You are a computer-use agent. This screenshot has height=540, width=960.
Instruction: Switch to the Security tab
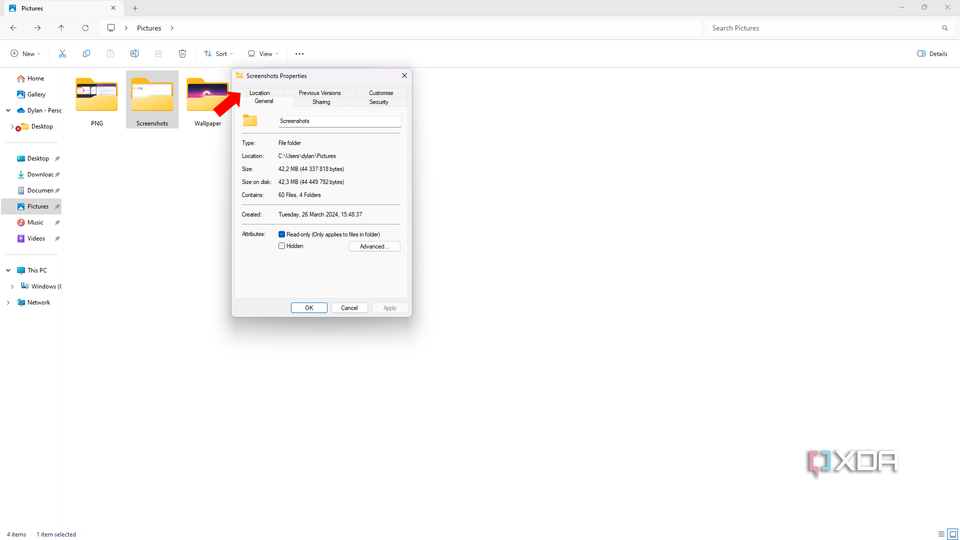click(378, 102)
